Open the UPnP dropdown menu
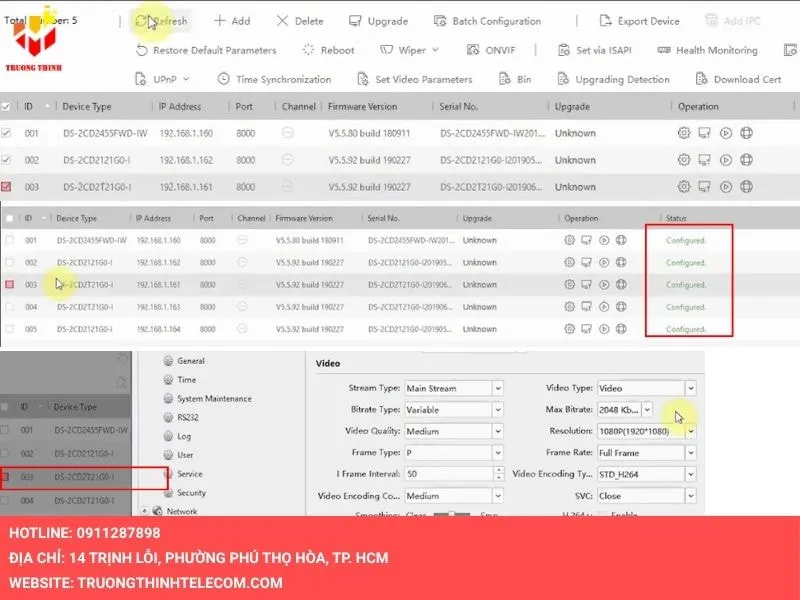 pos(162,79)
